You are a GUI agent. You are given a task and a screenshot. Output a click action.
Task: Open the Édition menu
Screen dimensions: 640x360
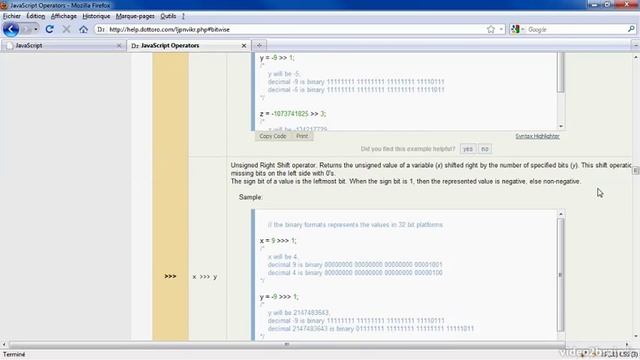[36, 16]
